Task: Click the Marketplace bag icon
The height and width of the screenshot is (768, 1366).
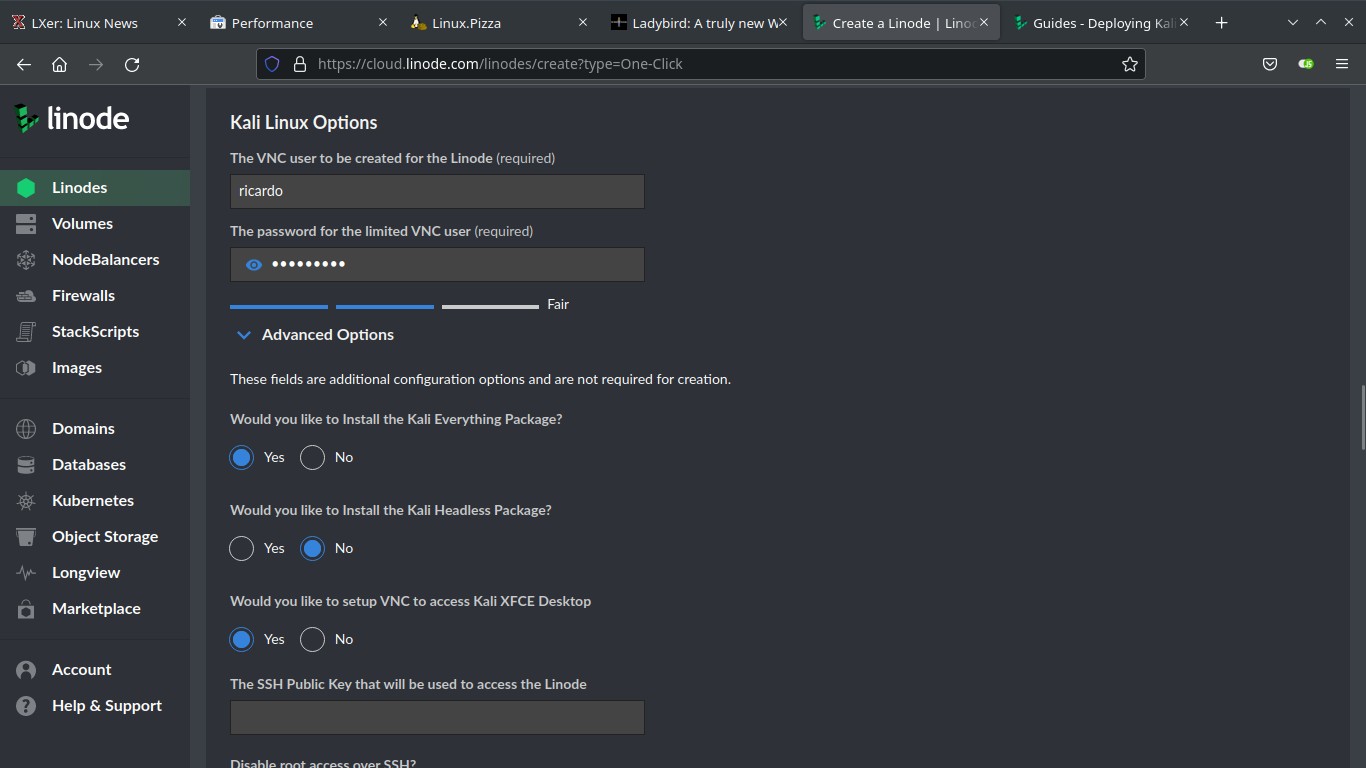Action: coord(26,609)
